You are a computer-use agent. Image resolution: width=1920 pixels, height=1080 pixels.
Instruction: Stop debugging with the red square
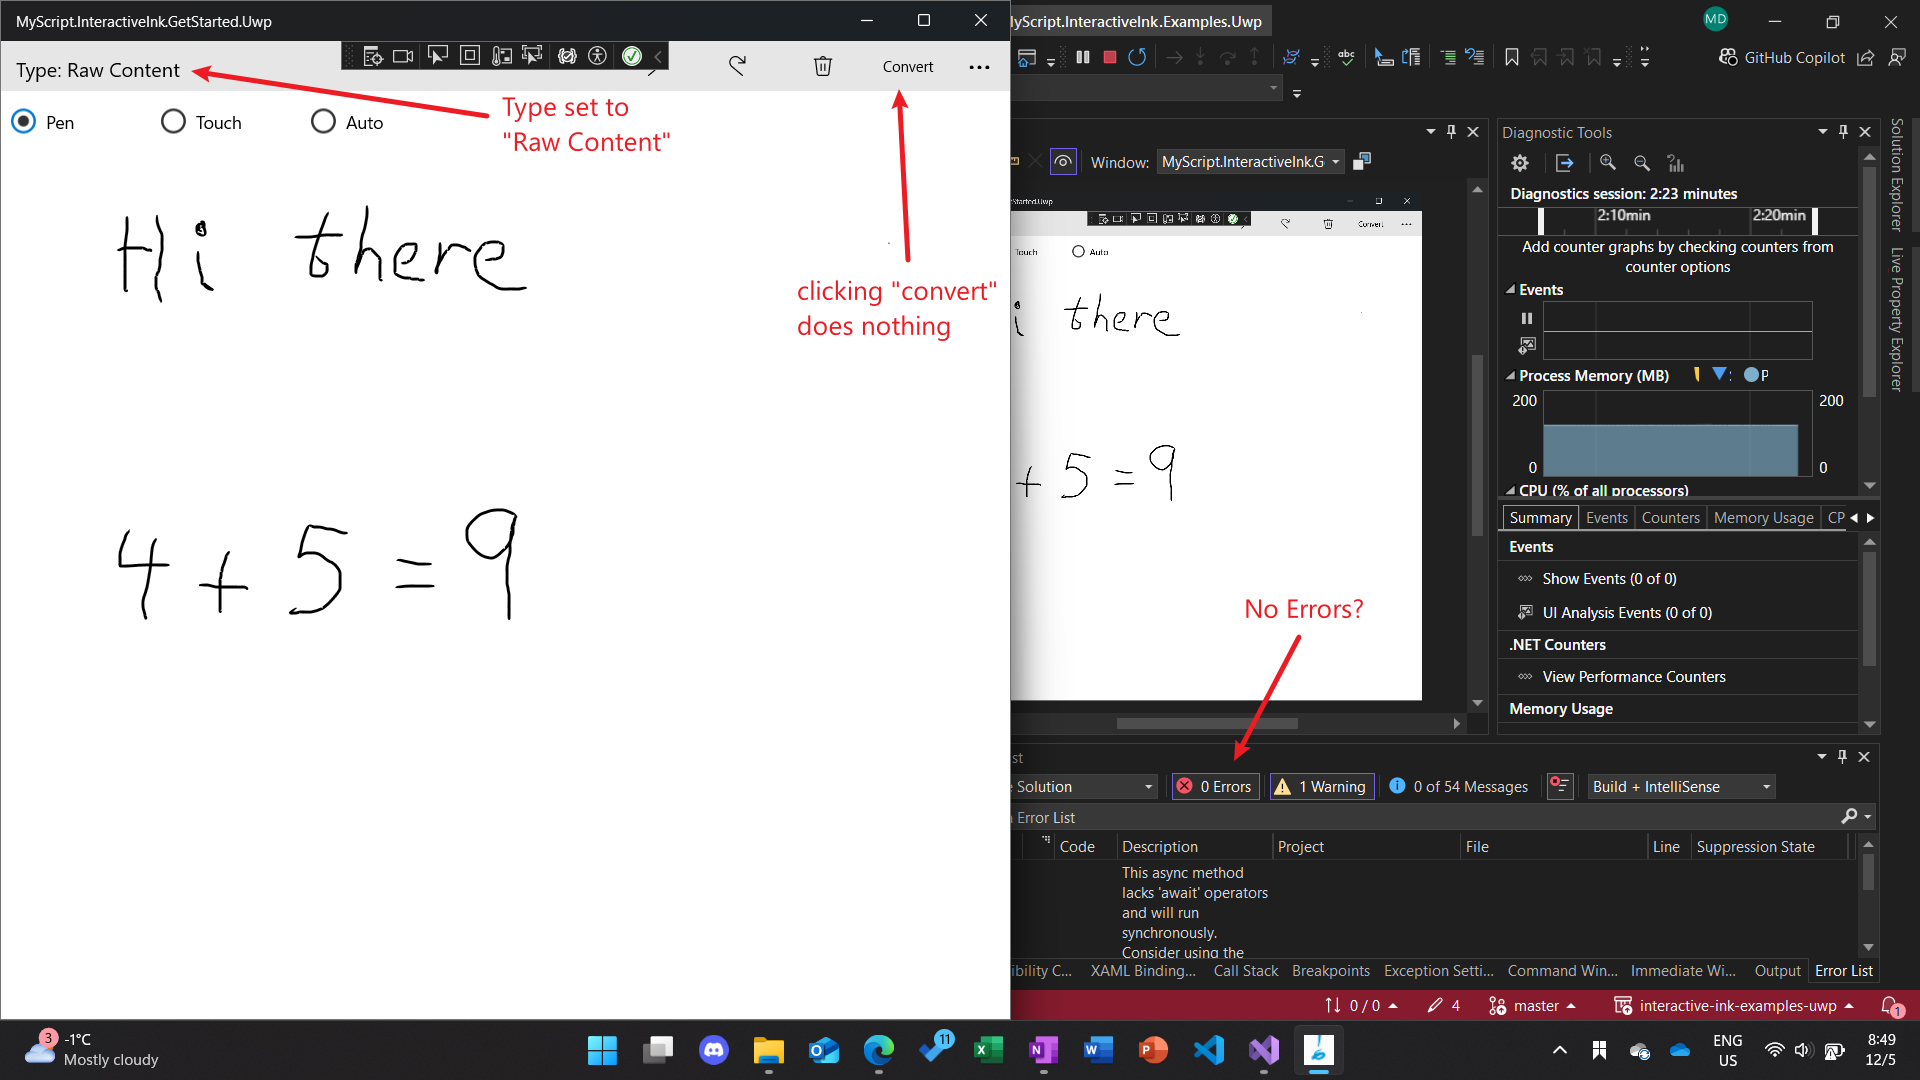pyautogui.click(x=1109, y=57)
